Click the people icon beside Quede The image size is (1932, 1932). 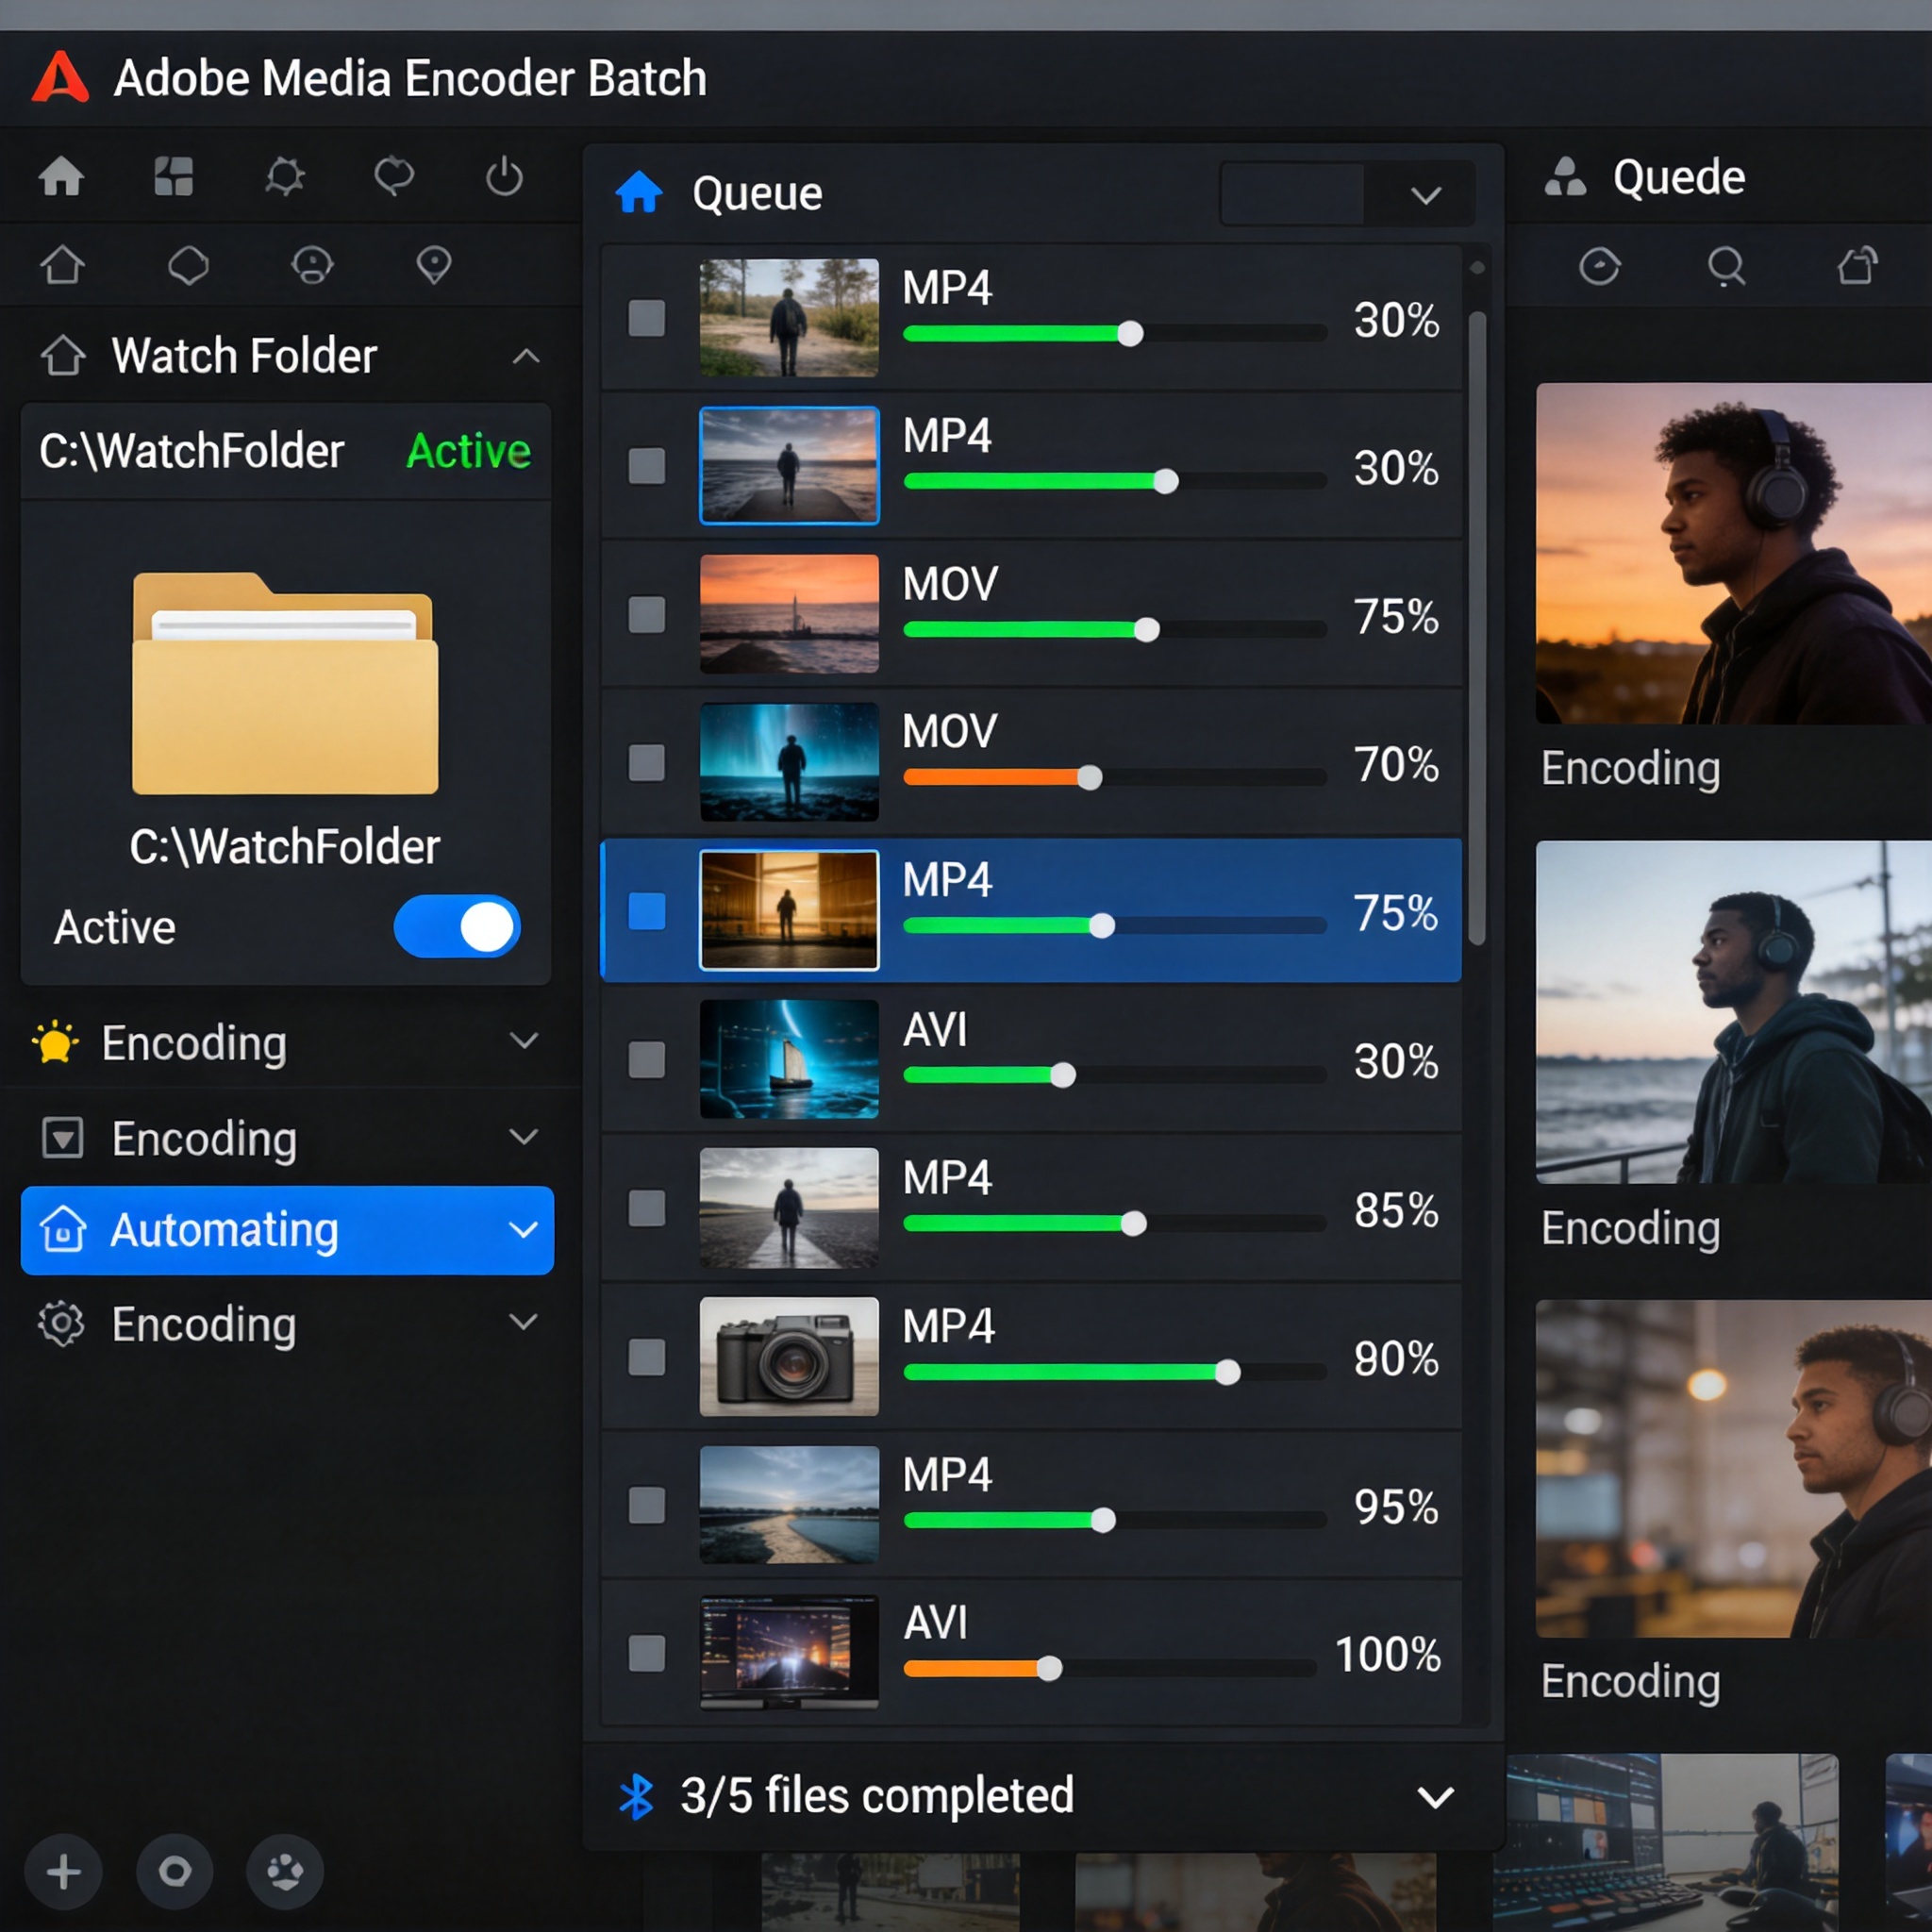1565,177
